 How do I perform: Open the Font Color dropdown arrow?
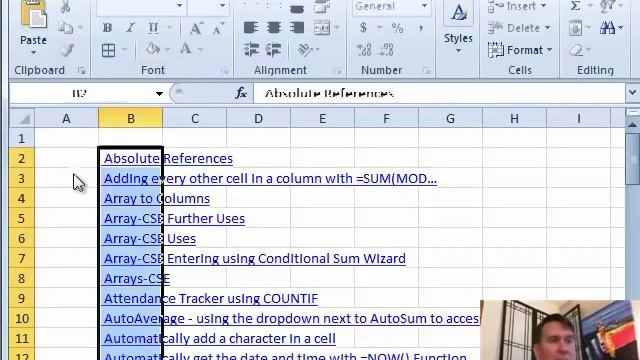pyautogui.click(x=200, y=50)
